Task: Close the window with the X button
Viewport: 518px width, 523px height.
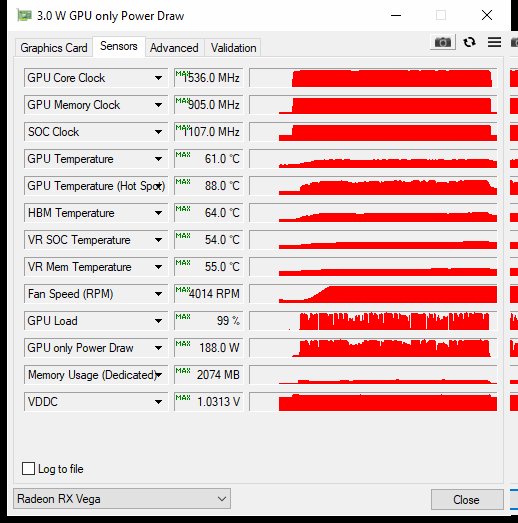Action: (x=487, y=15)
